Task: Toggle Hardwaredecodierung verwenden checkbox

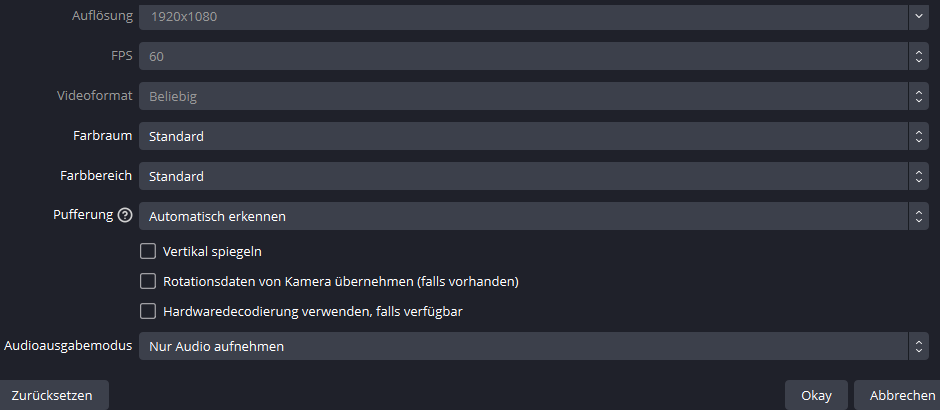Action: (148, 311)
